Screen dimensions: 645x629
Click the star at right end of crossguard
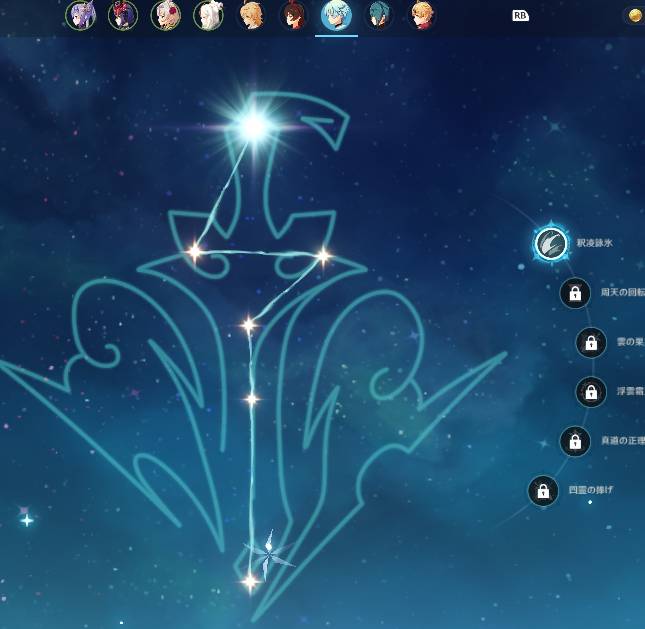323,256
